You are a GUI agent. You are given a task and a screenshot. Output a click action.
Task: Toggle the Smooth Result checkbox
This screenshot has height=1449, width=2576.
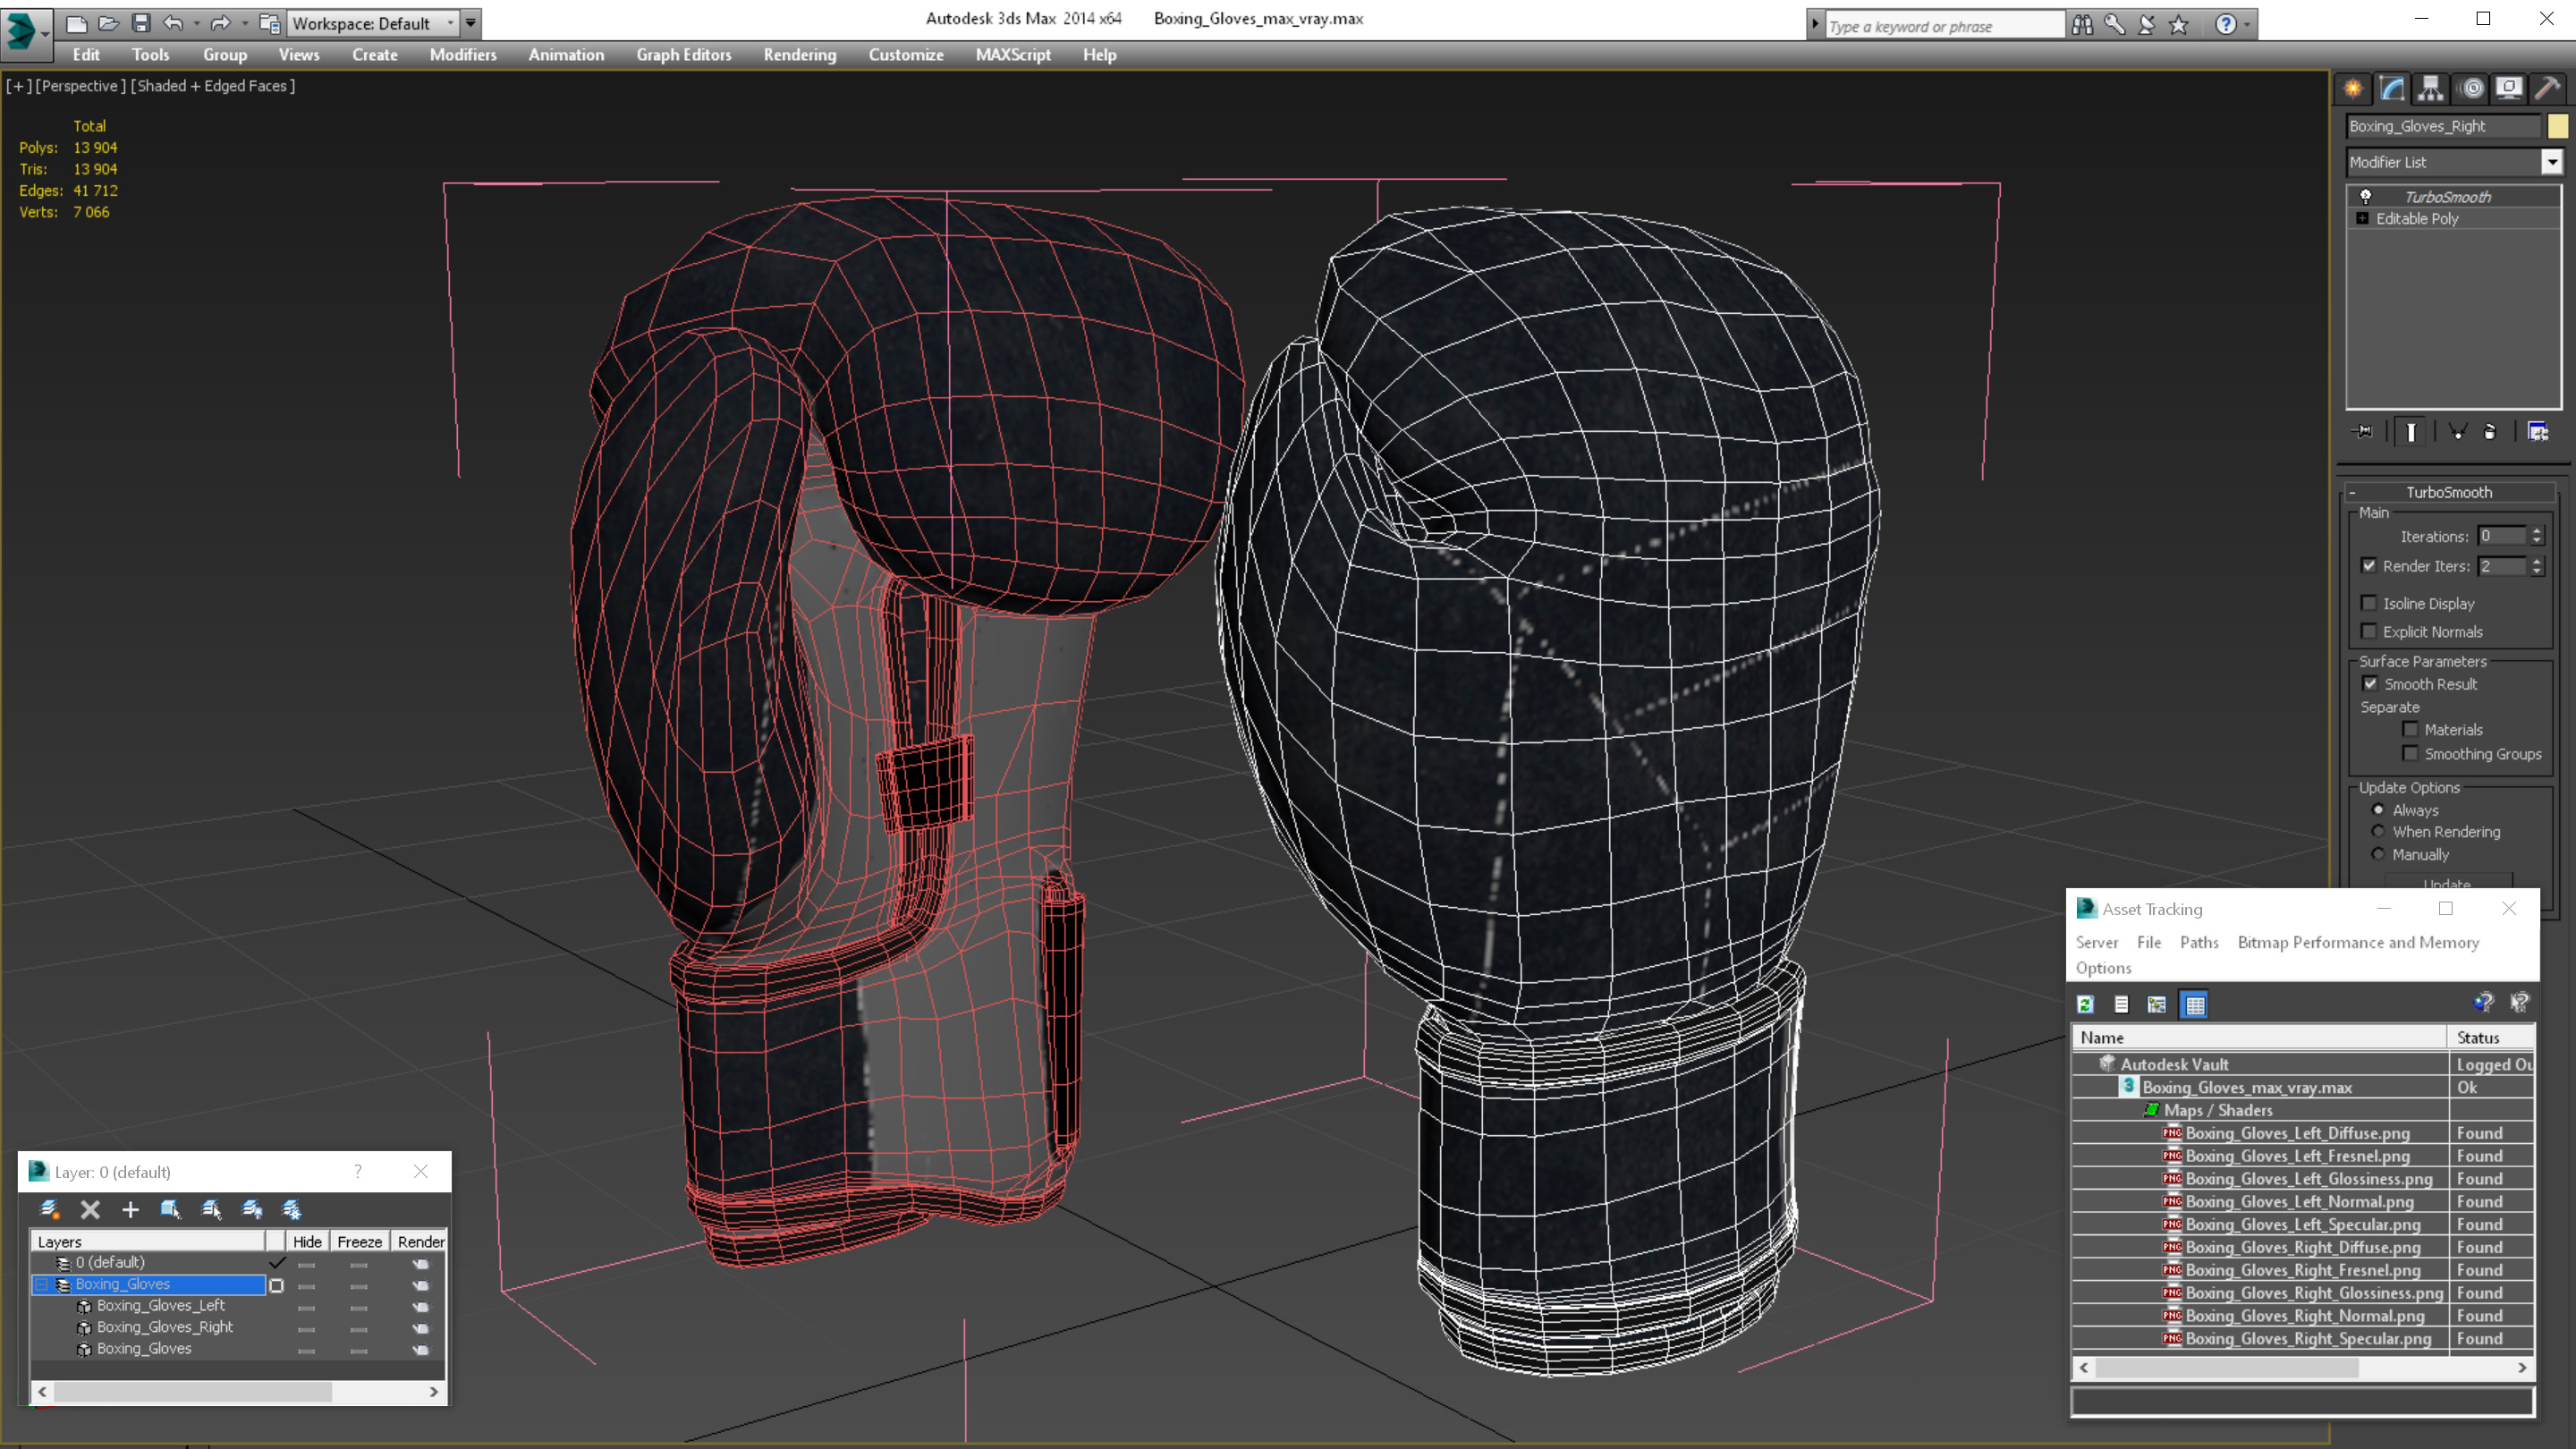point(2369,683)
